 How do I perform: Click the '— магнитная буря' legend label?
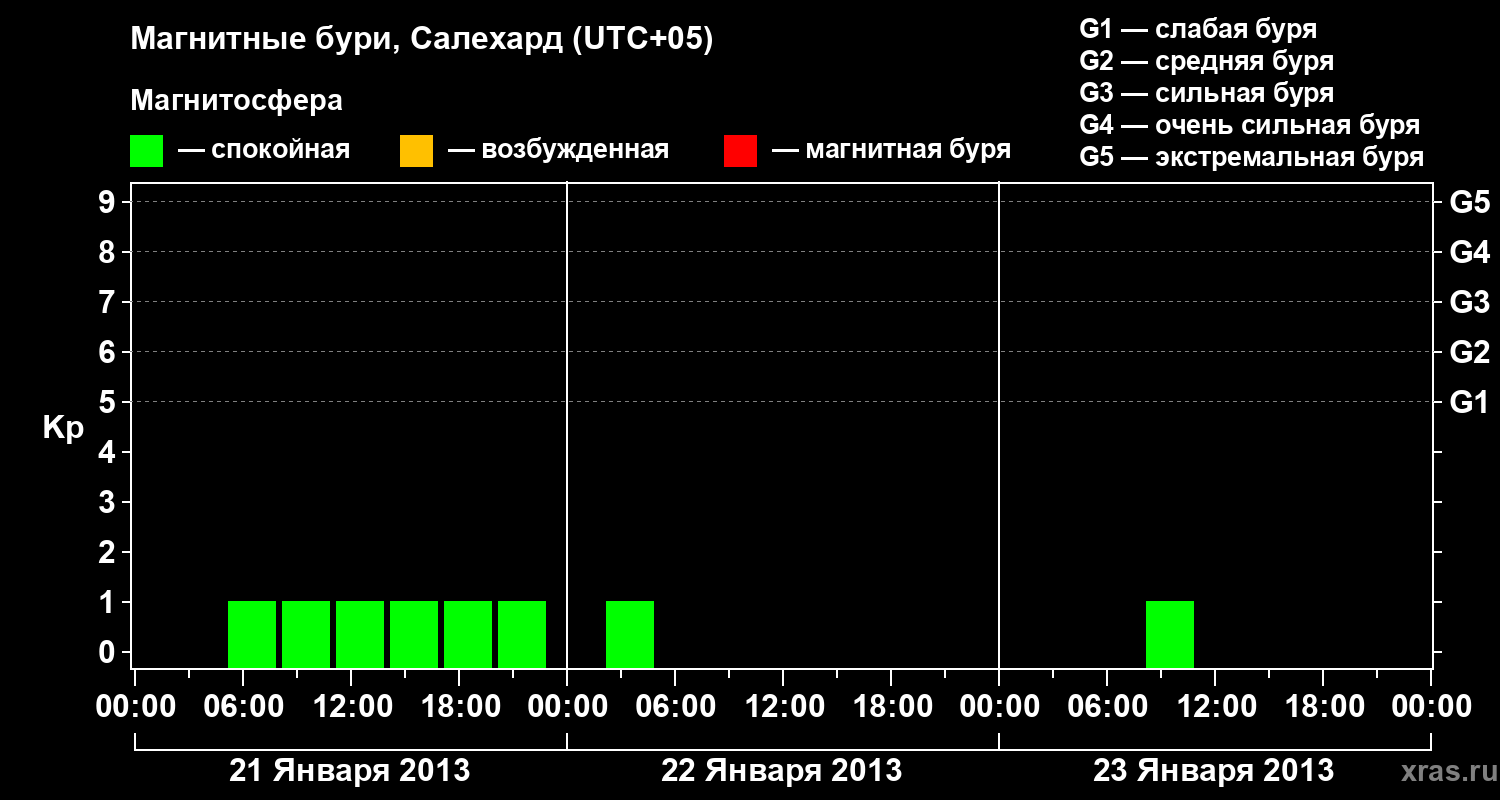892,151
